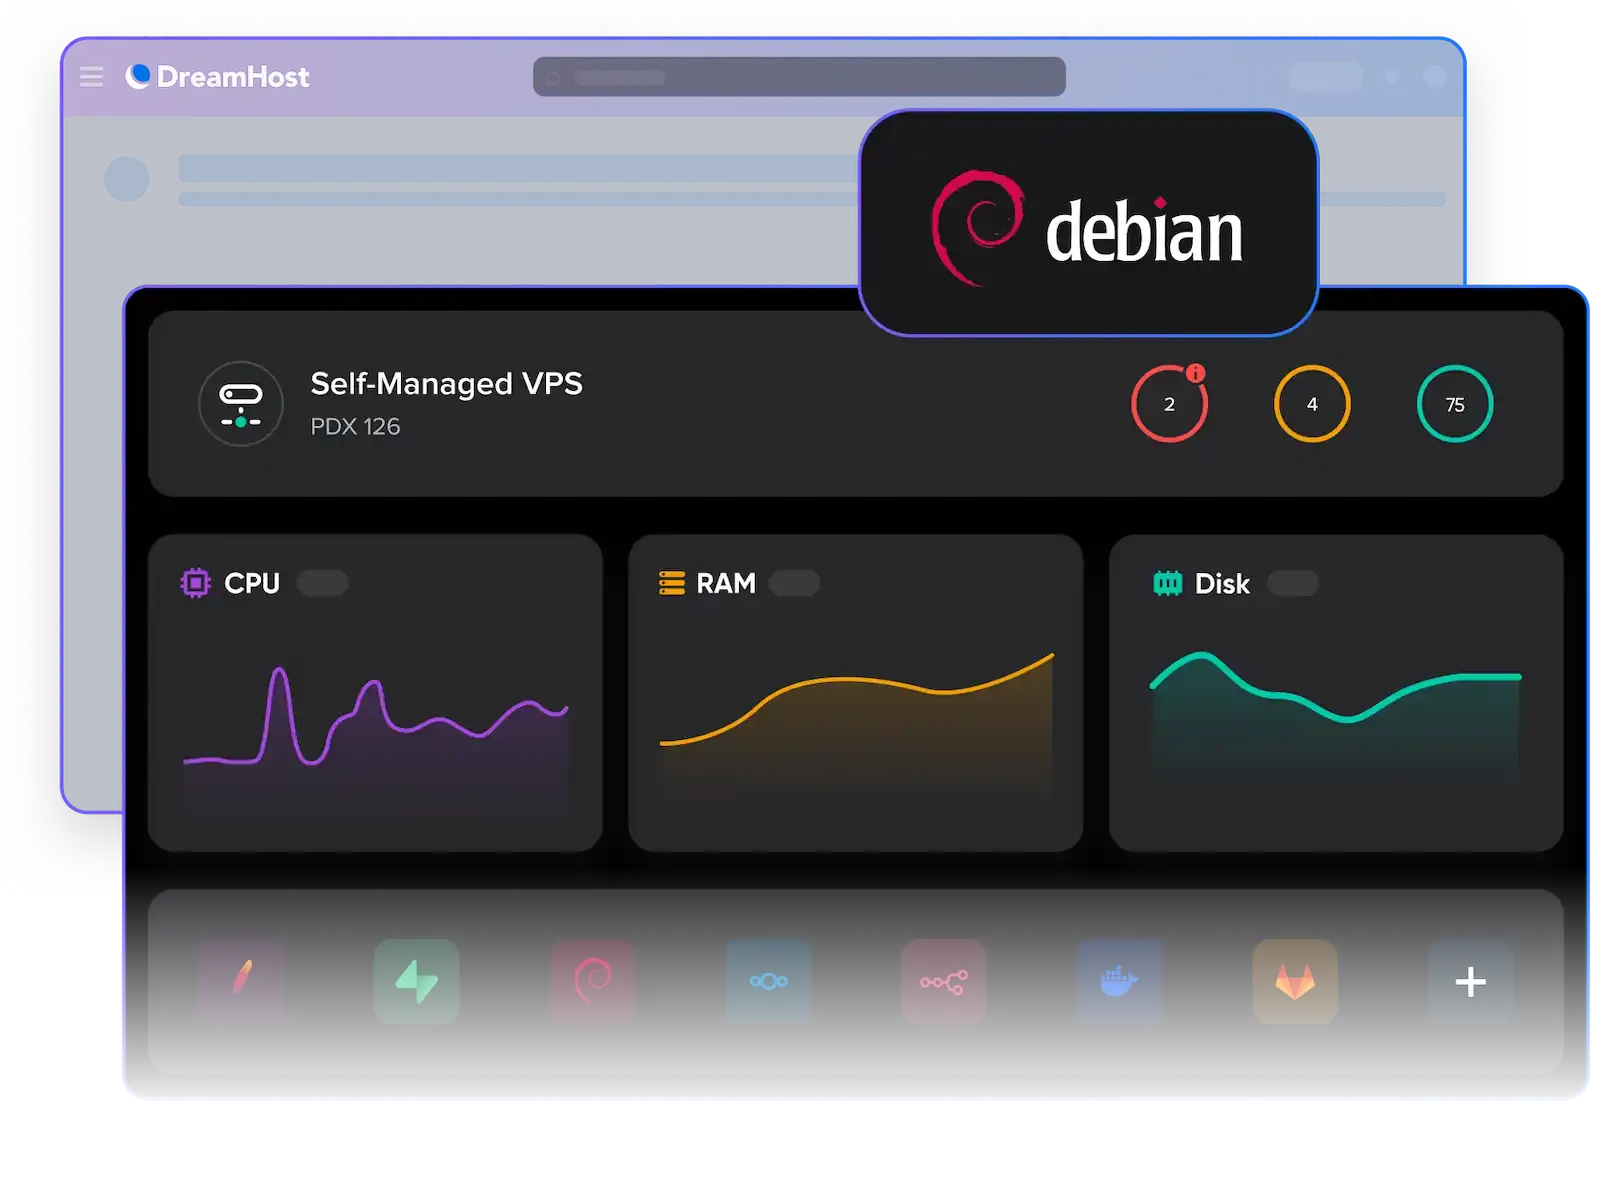The image size is (1600, 1199).
Task: Click the Debian logo card
Action: (1088, 223)
